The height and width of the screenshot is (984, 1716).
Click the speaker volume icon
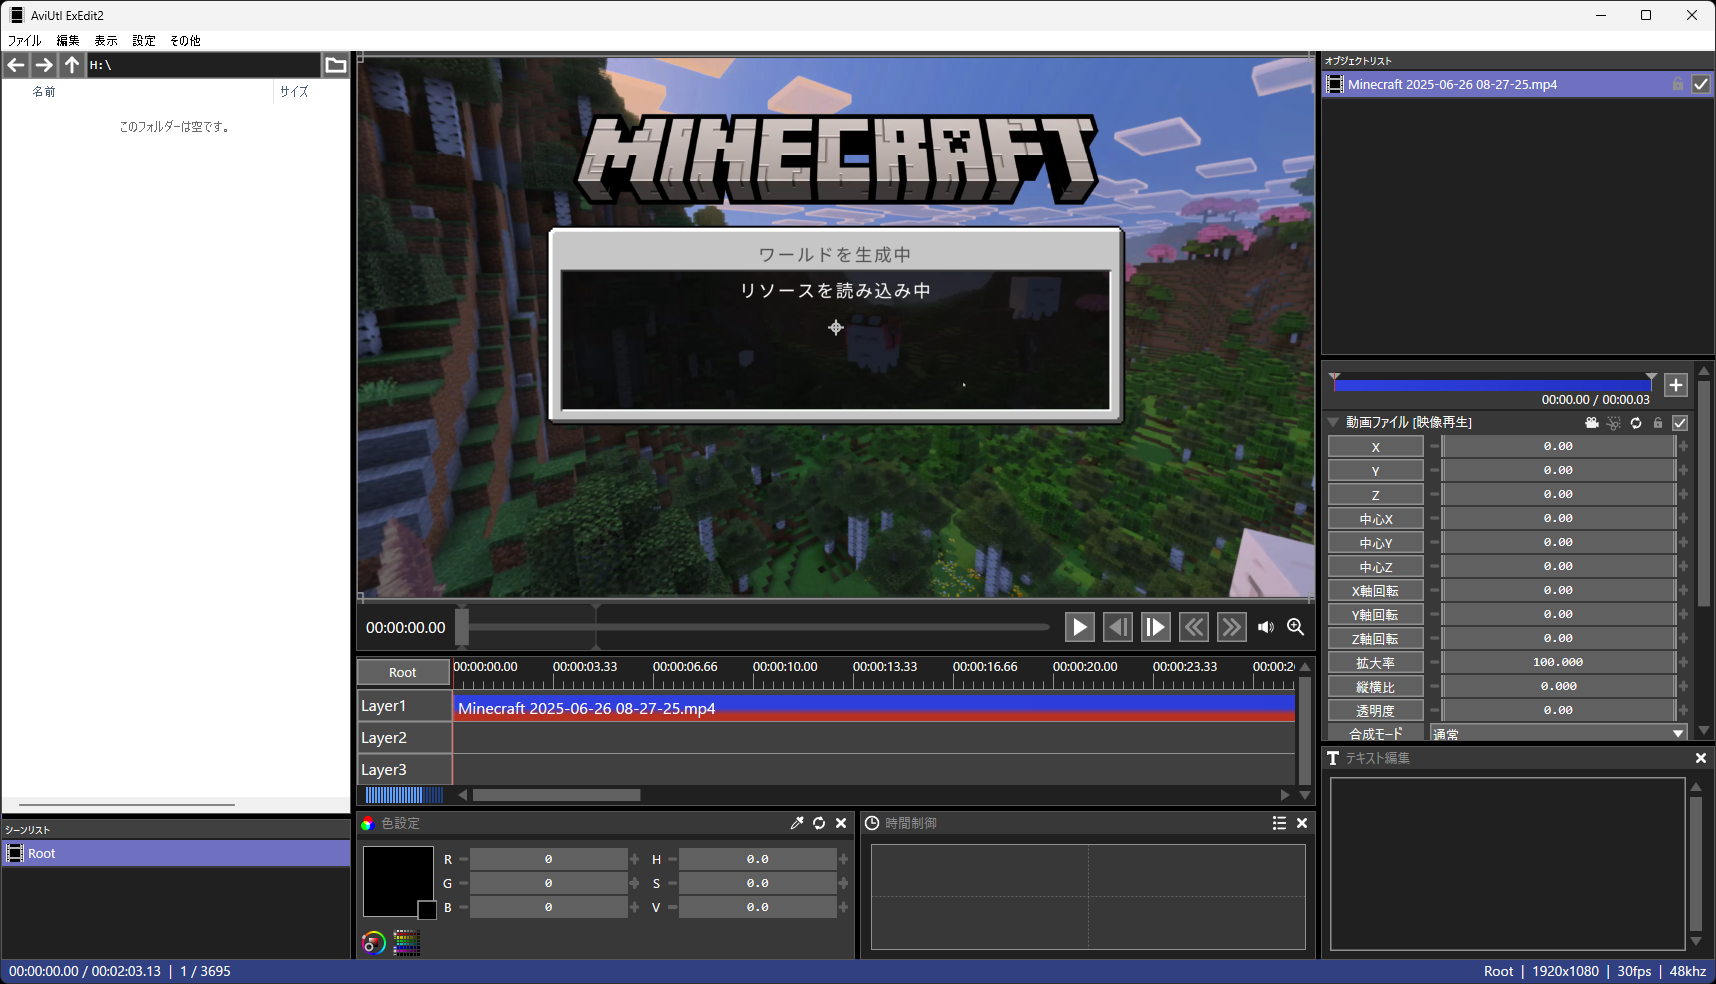1266,627
